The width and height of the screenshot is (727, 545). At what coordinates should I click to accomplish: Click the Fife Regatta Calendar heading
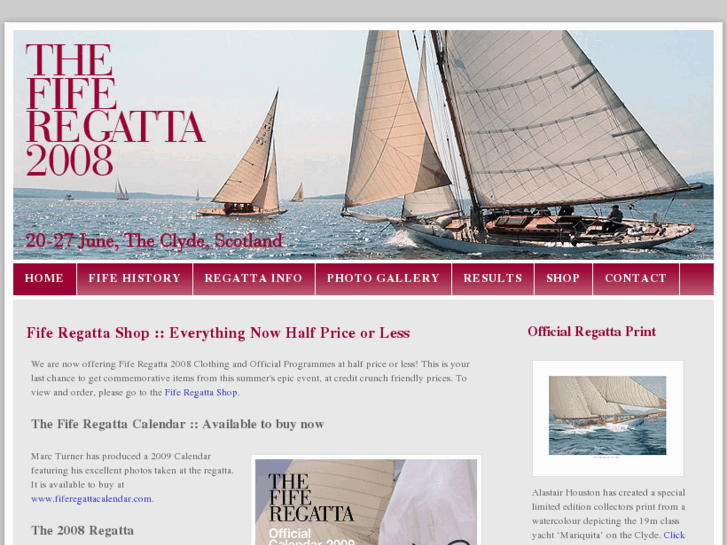coord(178,424)
